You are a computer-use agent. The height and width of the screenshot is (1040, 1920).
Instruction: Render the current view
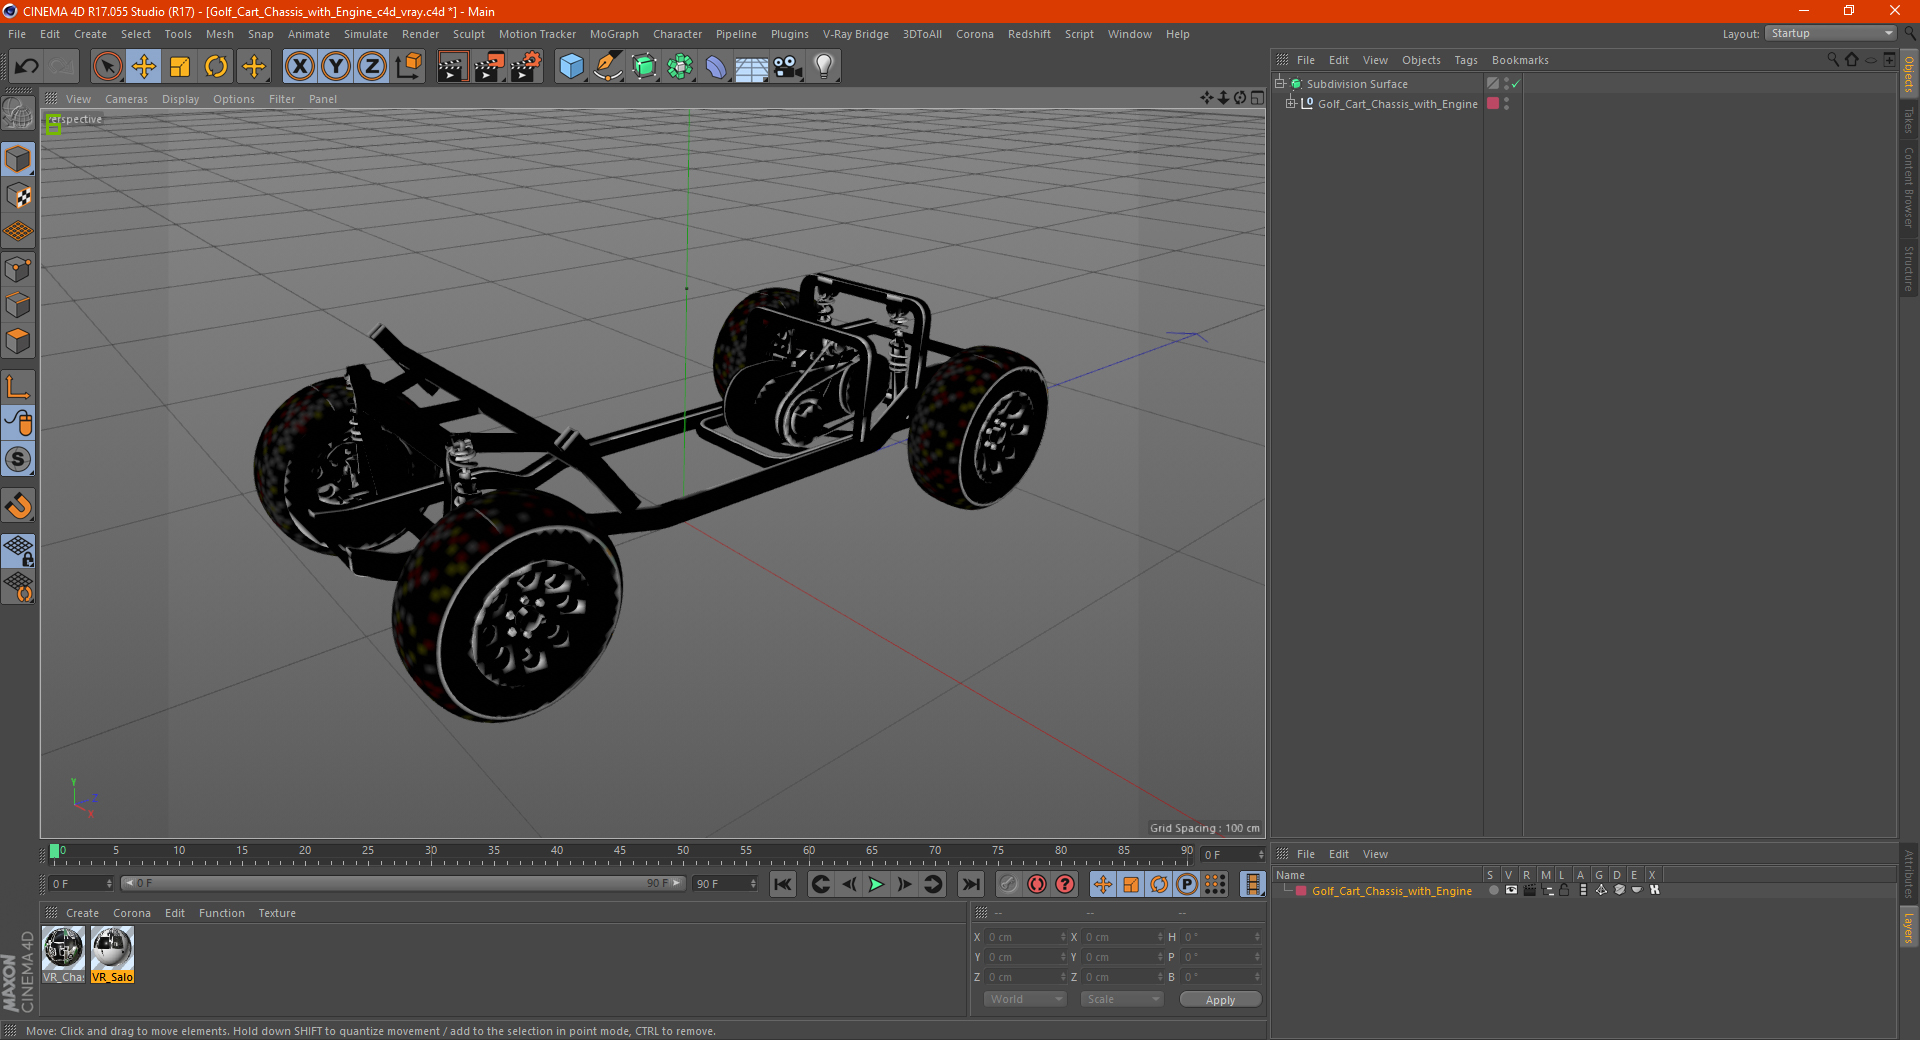(452, 67)
